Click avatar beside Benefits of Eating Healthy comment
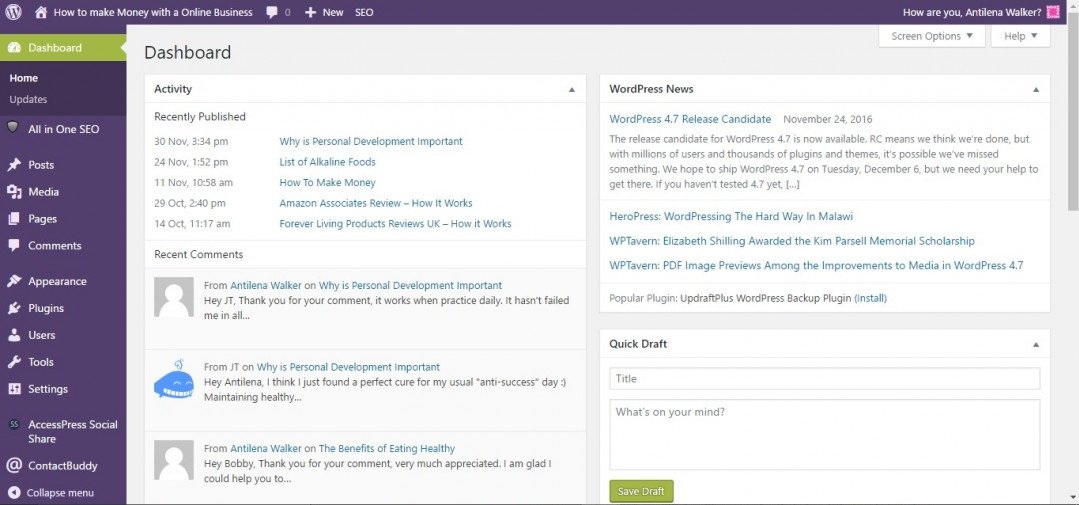 [174, 460]
